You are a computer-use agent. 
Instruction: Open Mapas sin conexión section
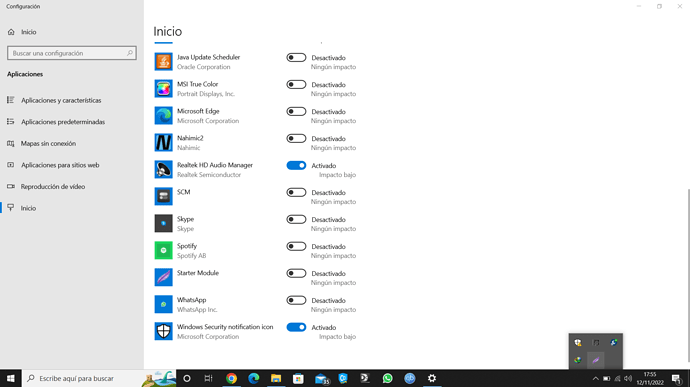pyautogui.click(x=48, y=144)
